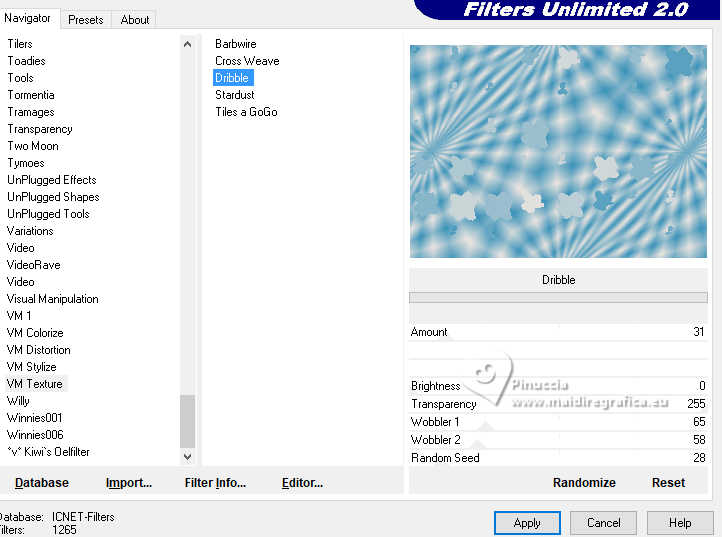Screen dimensions: 722x537
Task: Open the About tab
Action: point(135,20)
